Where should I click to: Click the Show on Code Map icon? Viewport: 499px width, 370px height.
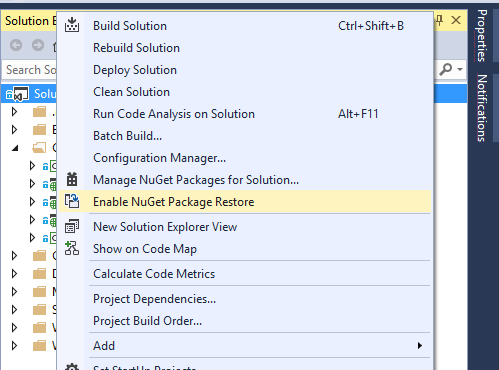(x=72, y=248)
